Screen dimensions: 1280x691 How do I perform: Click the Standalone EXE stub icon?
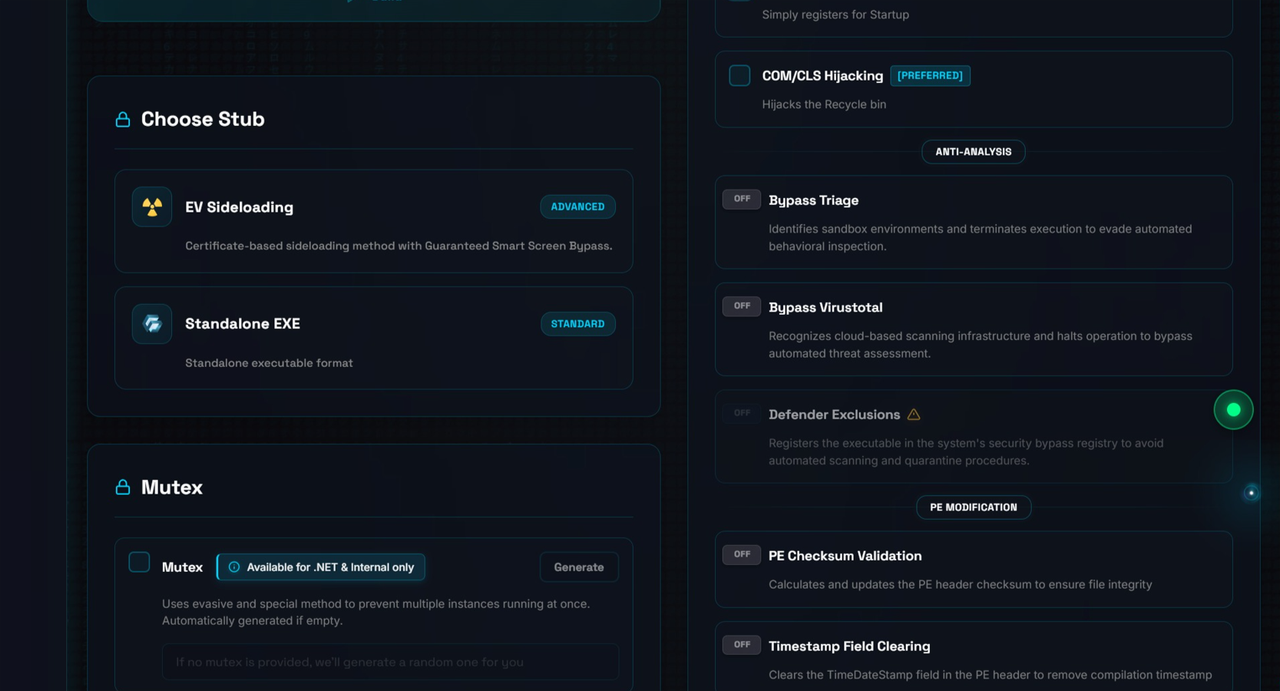click(152, 324)
